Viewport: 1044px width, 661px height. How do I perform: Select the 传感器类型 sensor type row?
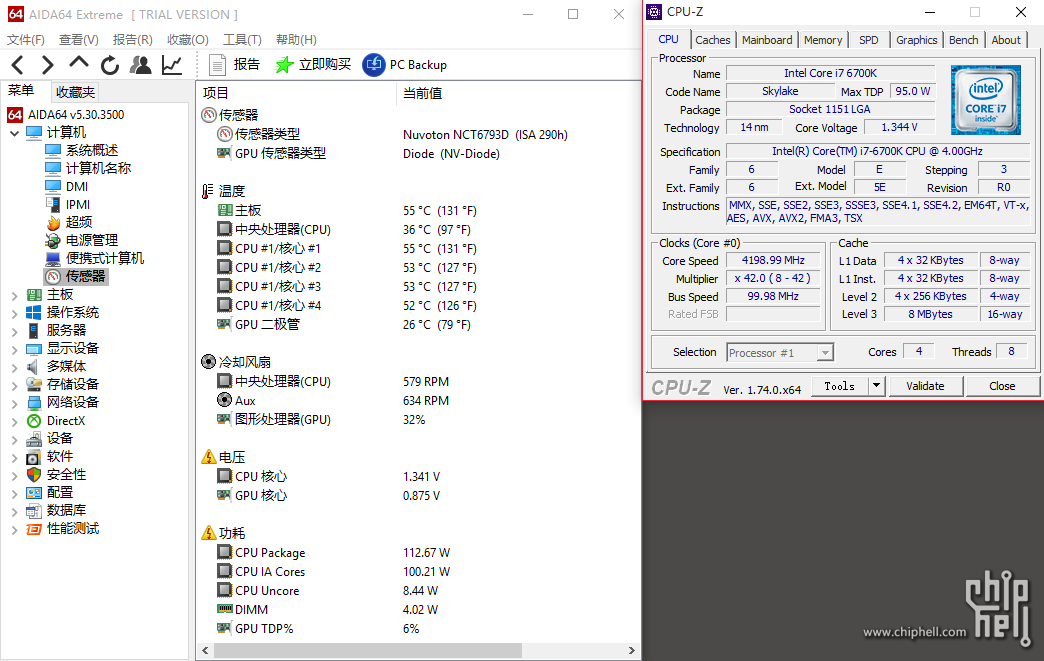pos(418,134)
